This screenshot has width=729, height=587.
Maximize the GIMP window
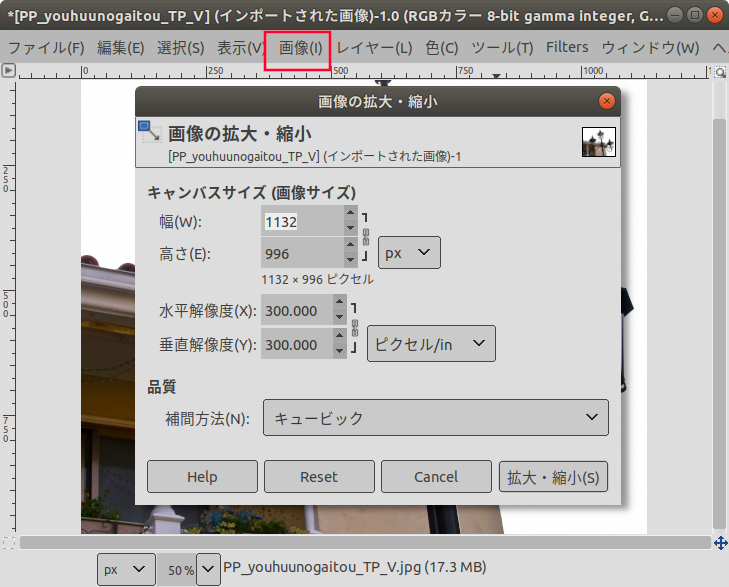coord(695,15)
